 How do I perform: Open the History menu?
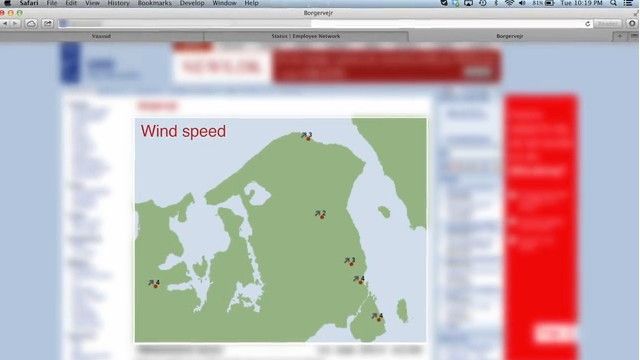click(x=118, y=3)
